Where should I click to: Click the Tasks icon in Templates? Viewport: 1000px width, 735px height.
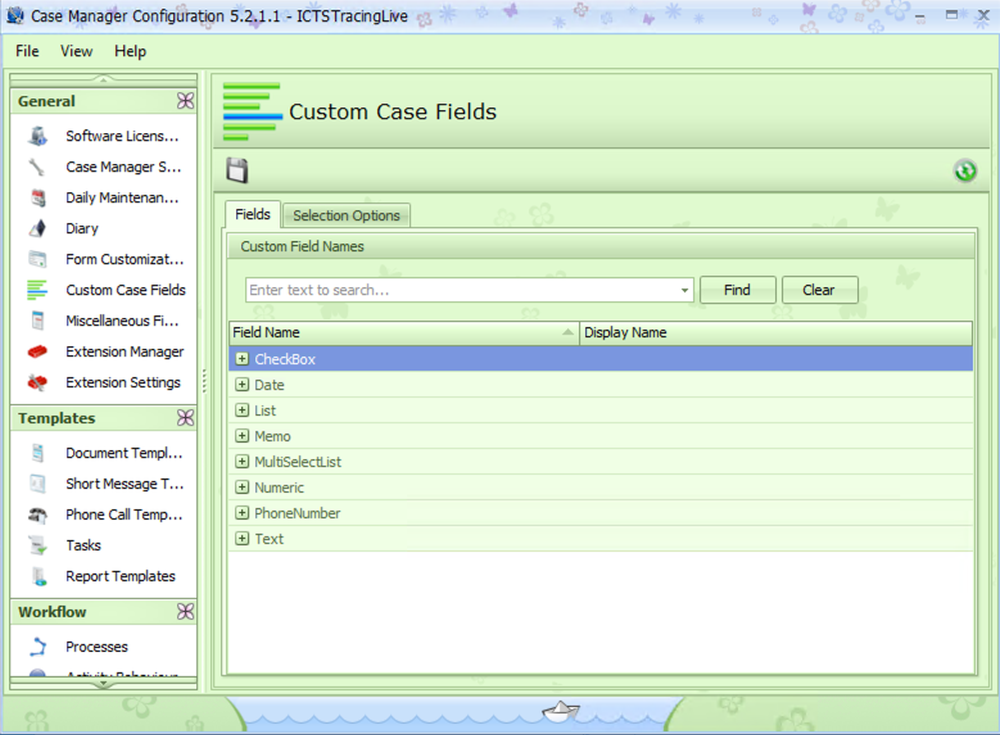tap(38, 546)
